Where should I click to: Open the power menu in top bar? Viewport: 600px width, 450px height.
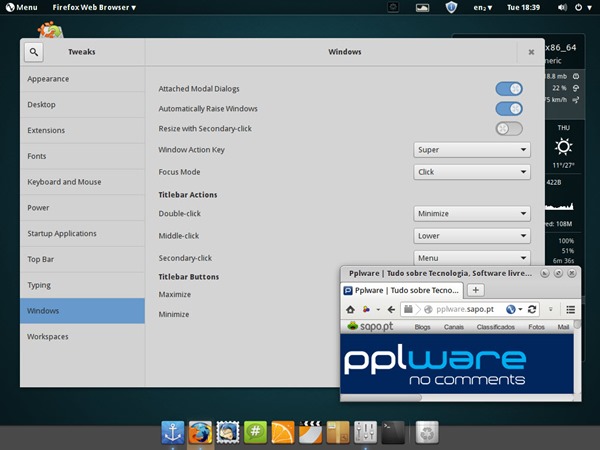(x=583, y=7)
